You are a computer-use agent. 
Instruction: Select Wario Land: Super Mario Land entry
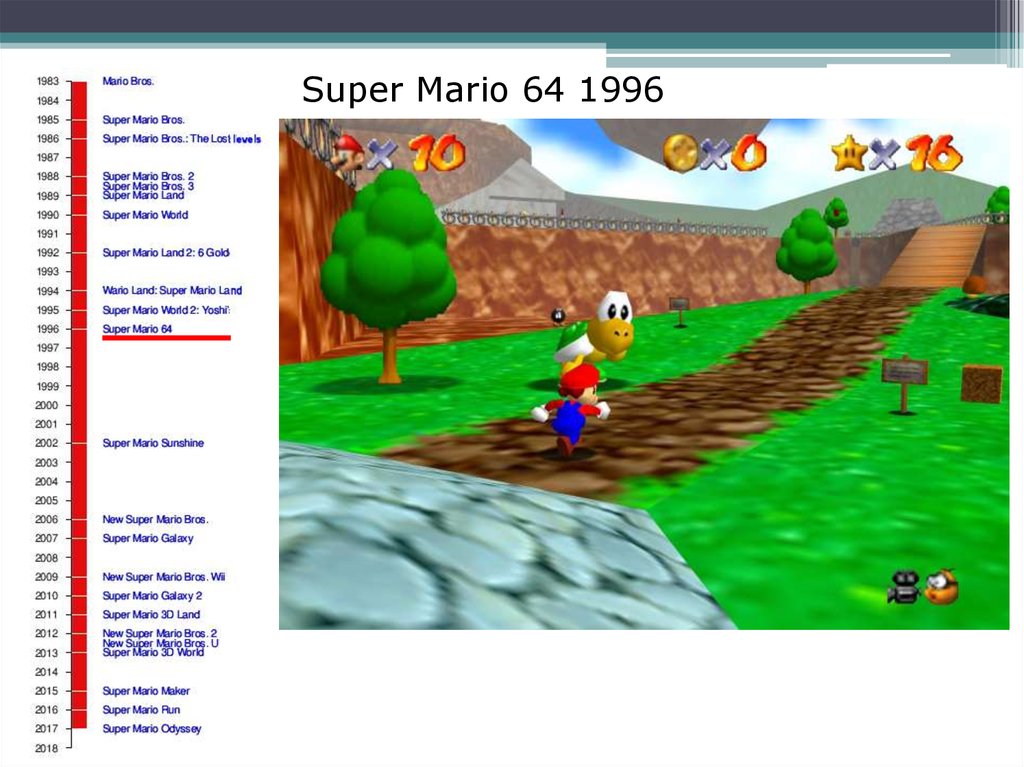[x=172, y=291]
